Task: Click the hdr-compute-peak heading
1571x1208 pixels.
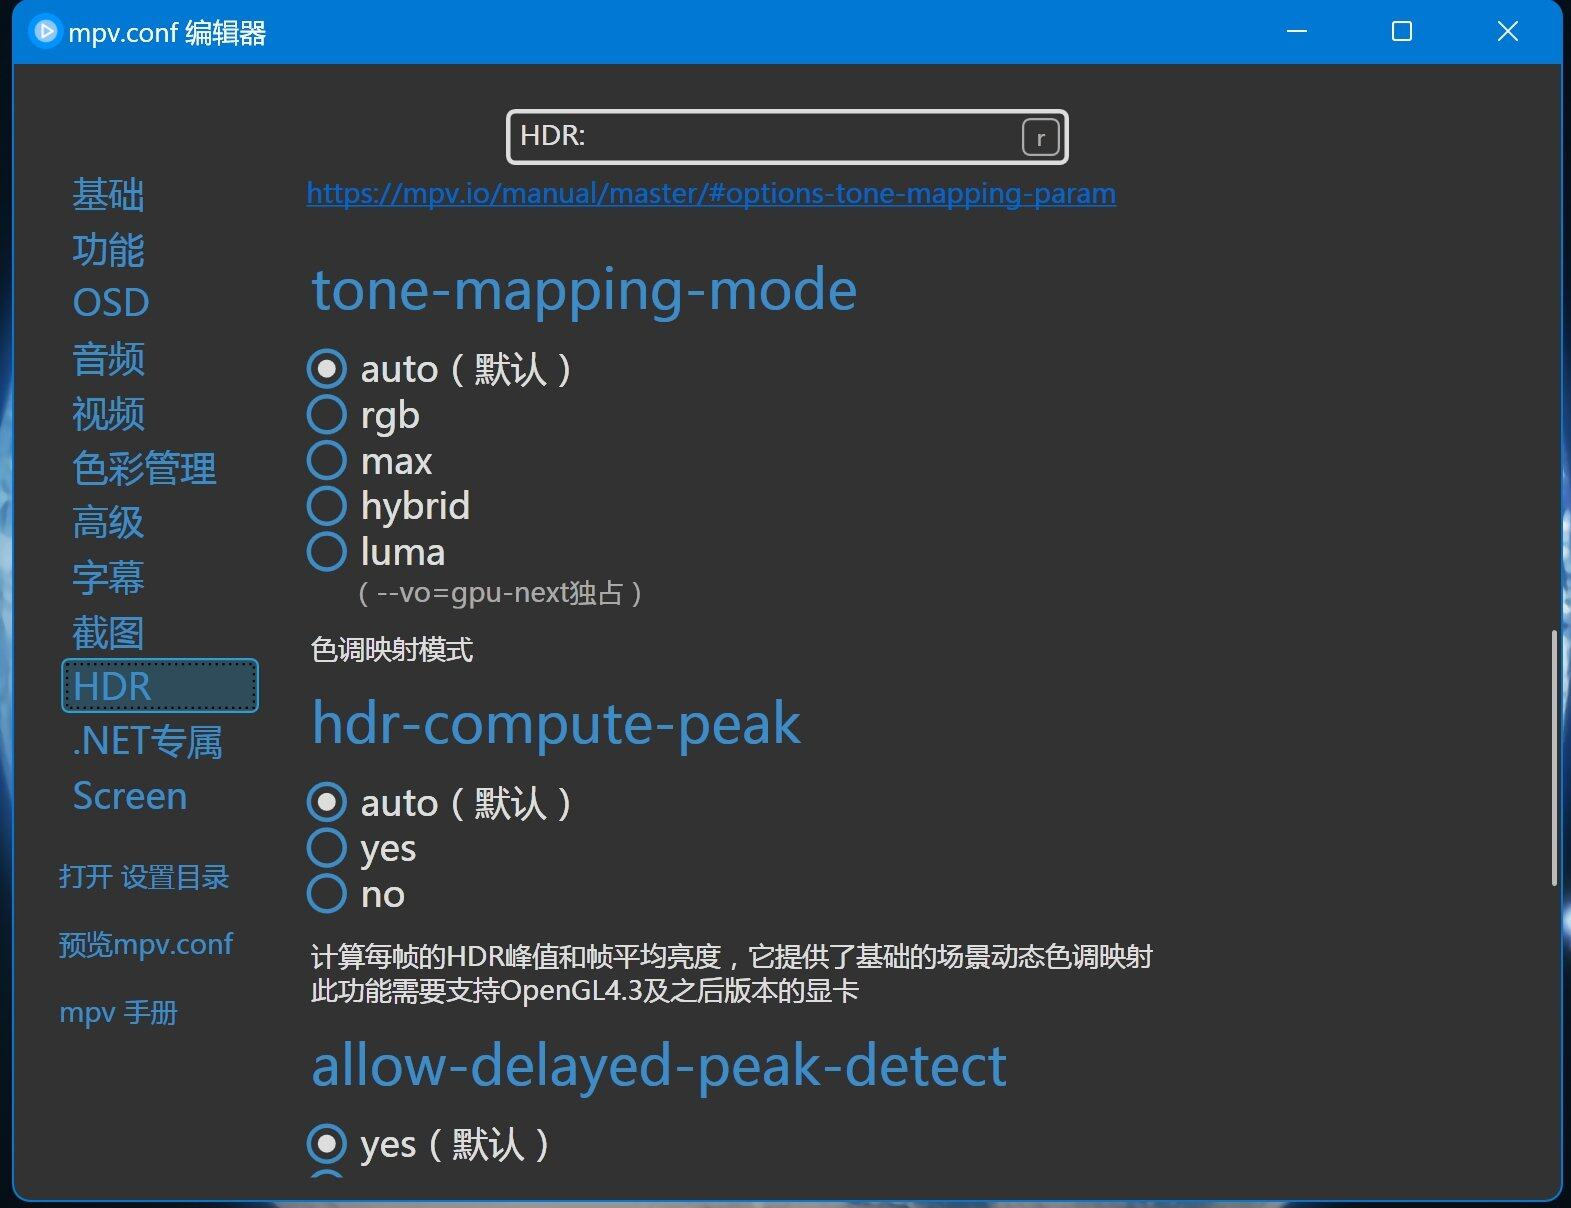Action: pos(556,723)
